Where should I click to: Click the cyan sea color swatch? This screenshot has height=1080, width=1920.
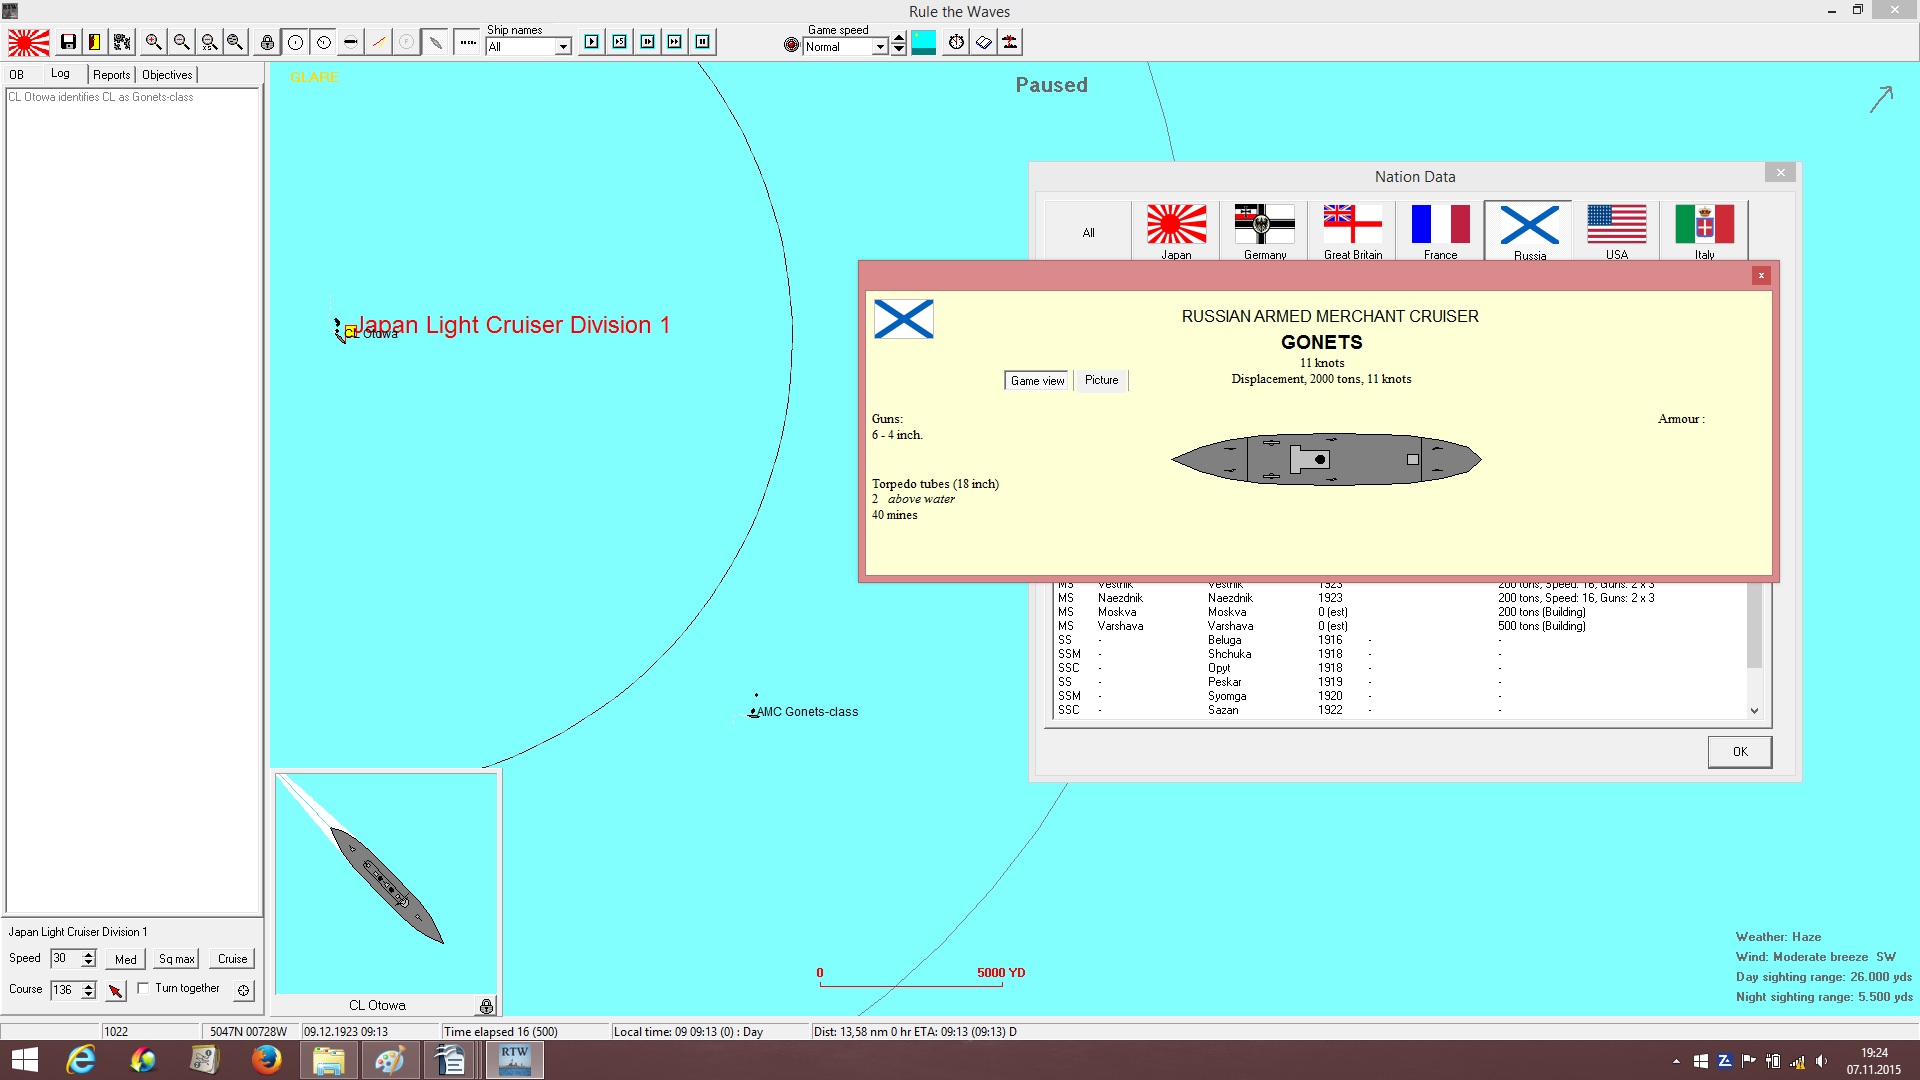point(924,42)
